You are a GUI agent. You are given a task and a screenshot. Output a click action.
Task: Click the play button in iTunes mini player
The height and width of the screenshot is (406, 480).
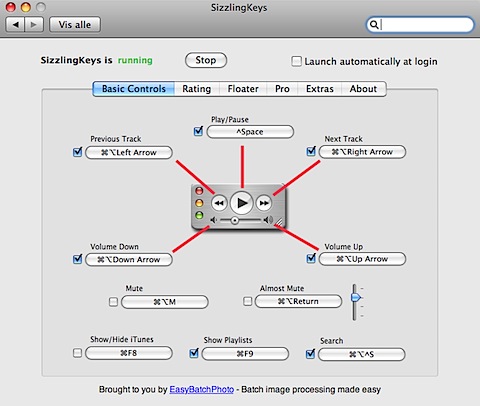[242, 203]
